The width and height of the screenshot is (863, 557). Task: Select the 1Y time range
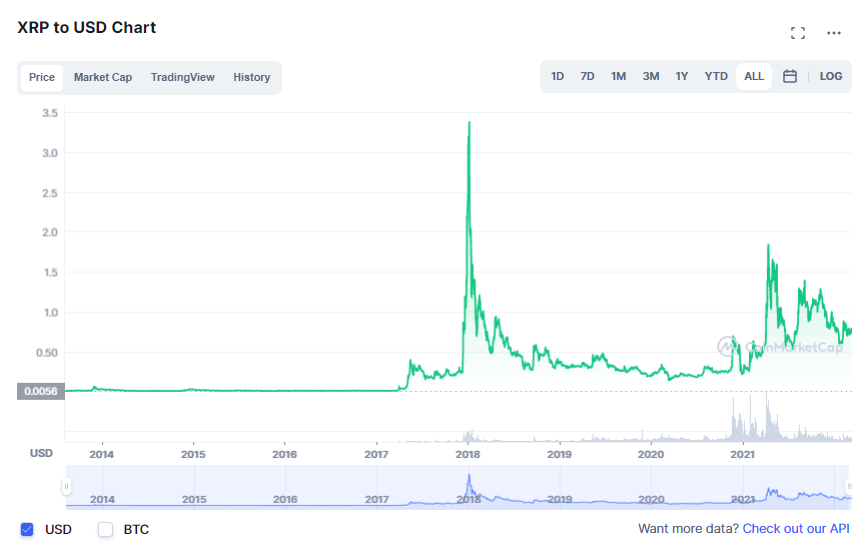tap(682, 77)
